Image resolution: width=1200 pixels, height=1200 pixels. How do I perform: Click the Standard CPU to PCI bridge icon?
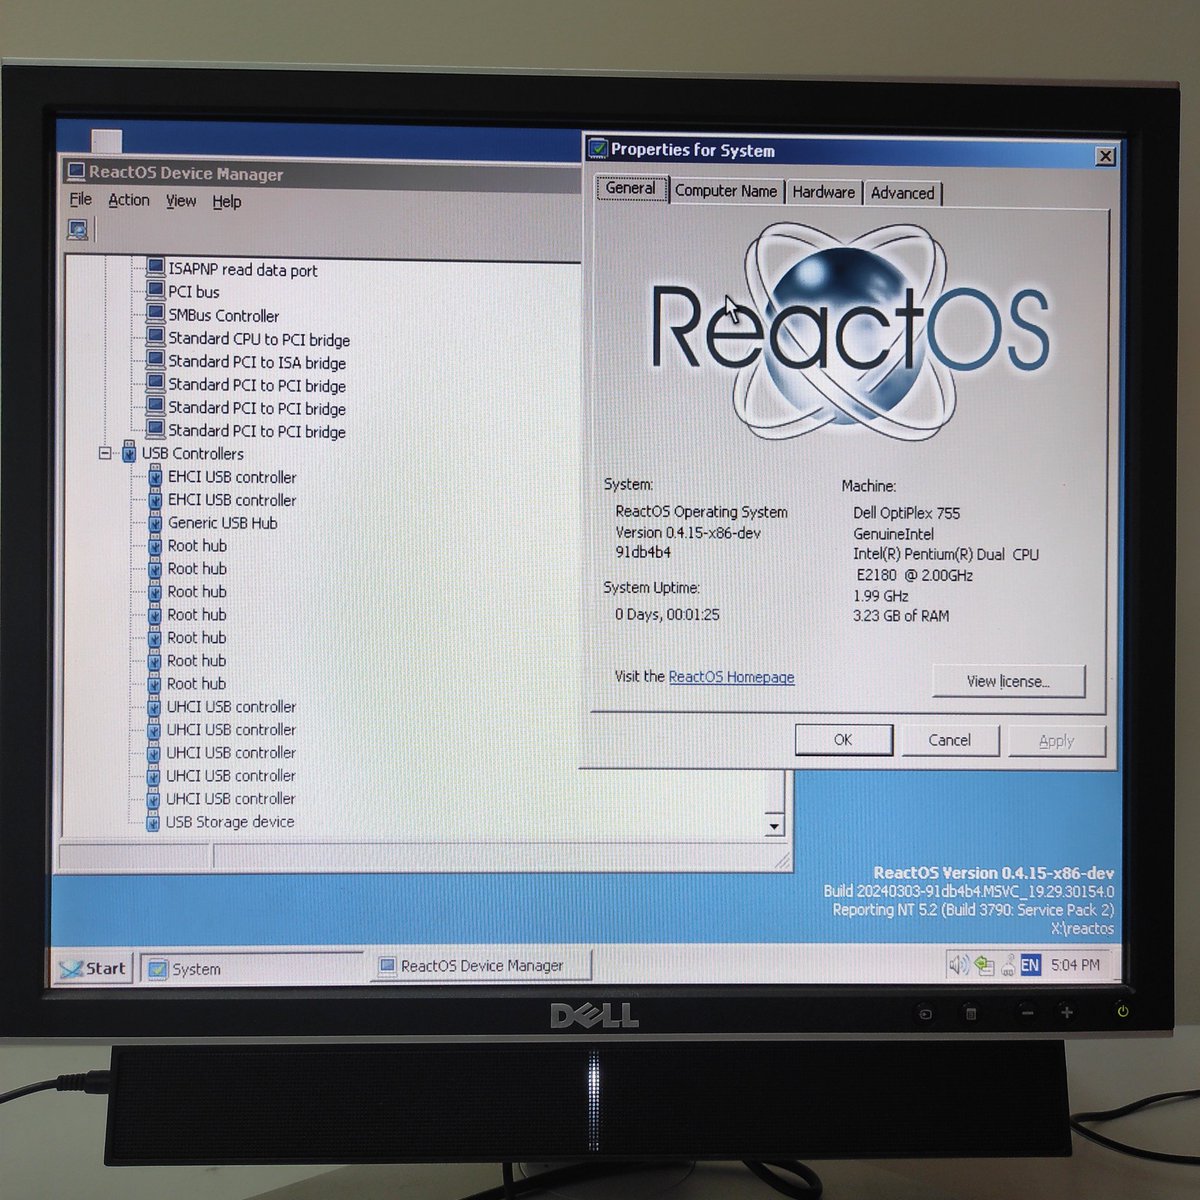tap(155, 338)
